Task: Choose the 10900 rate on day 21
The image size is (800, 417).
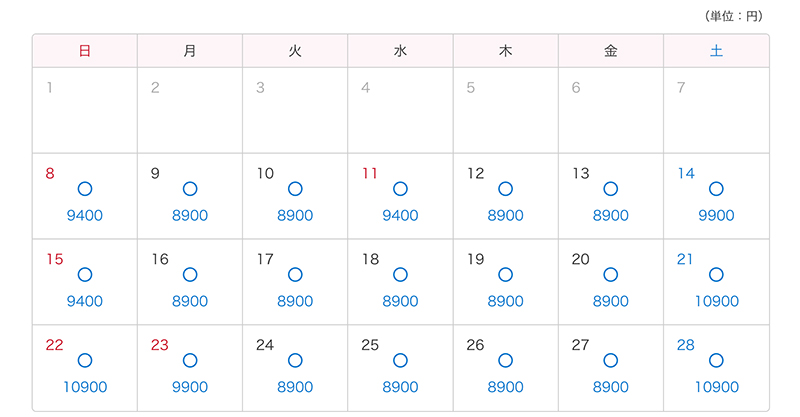Action: (716, 302)
